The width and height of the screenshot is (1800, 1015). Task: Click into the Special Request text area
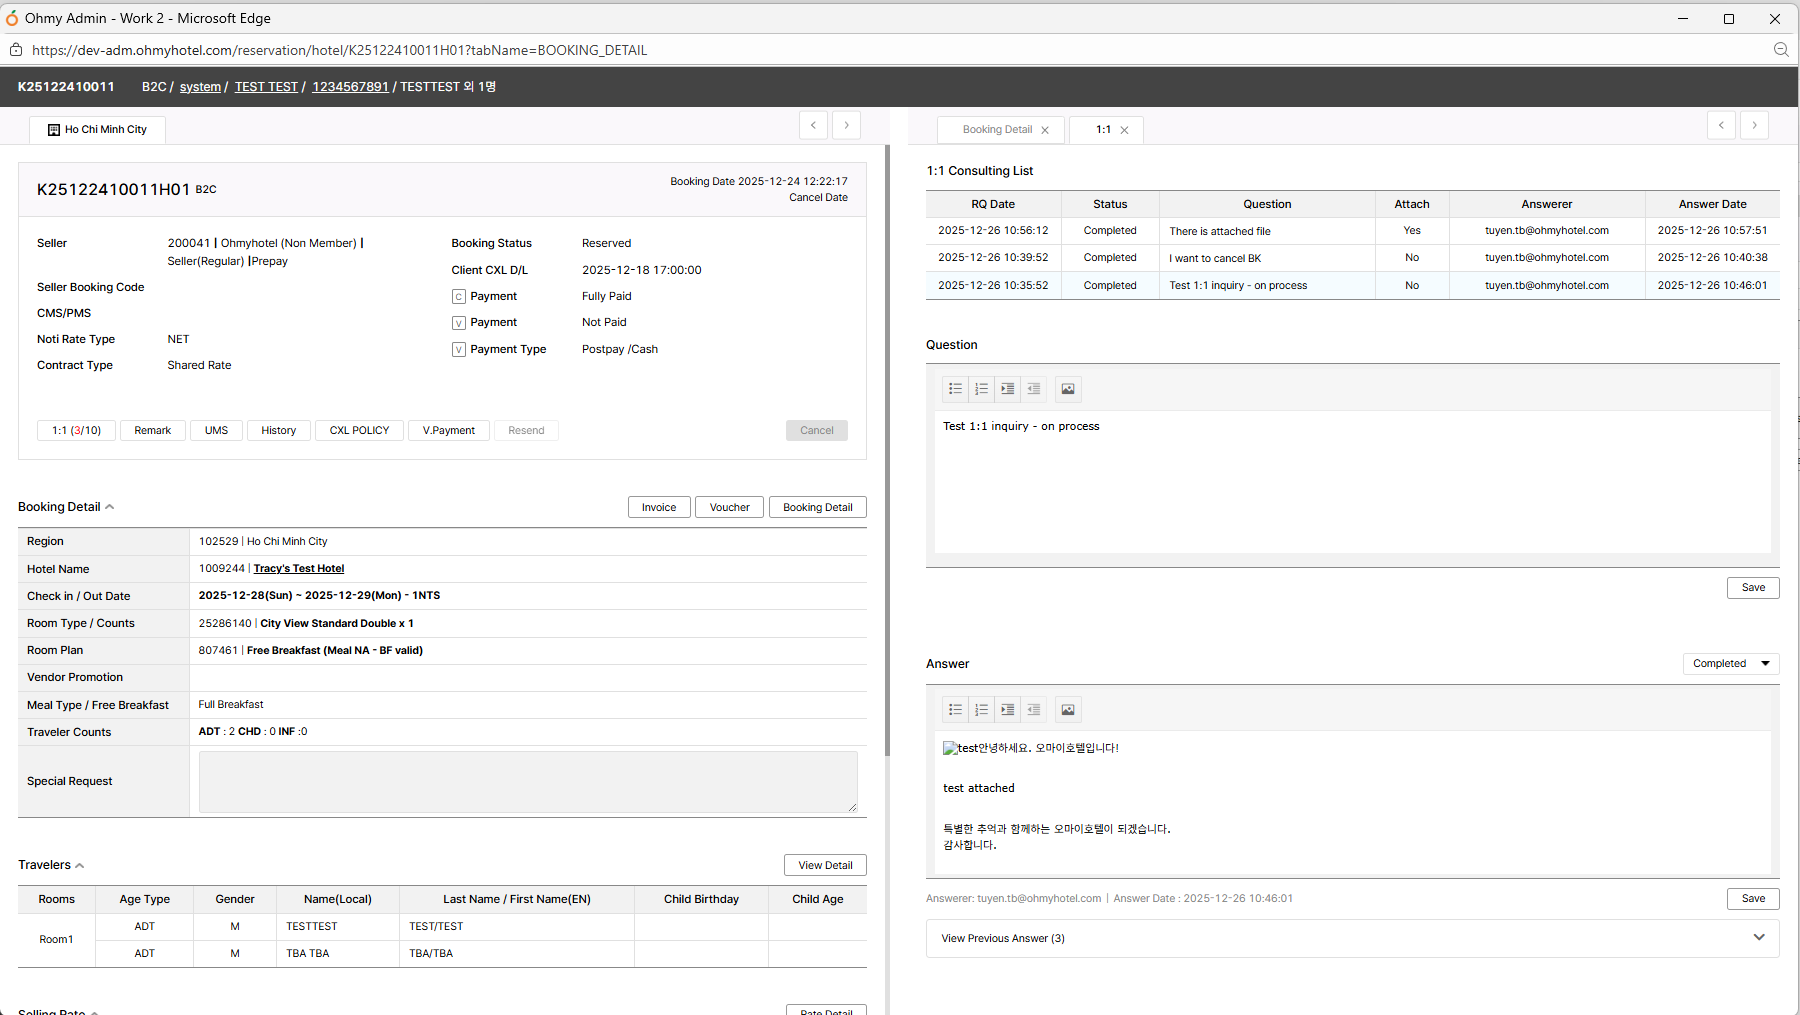tap(528, 782)
